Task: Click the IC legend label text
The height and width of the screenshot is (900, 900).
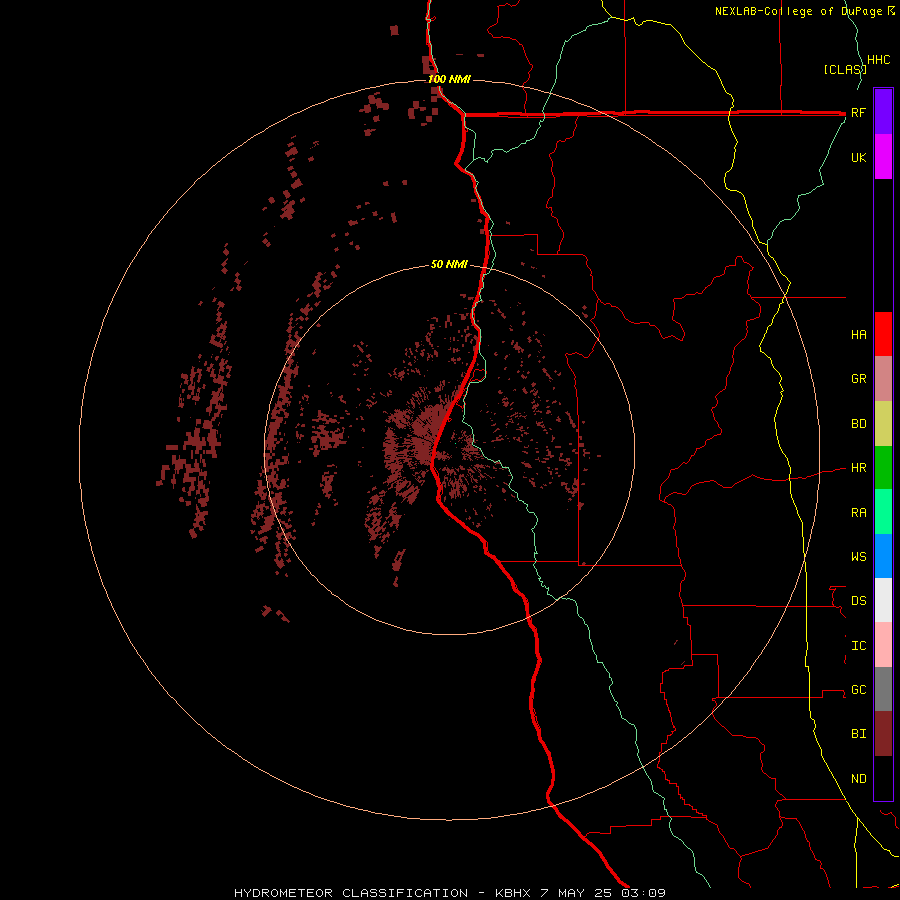Action: click(x=859, y=645)
